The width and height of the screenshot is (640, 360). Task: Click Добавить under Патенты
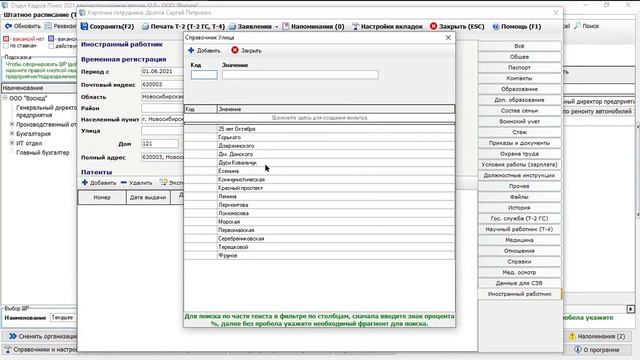99,182
